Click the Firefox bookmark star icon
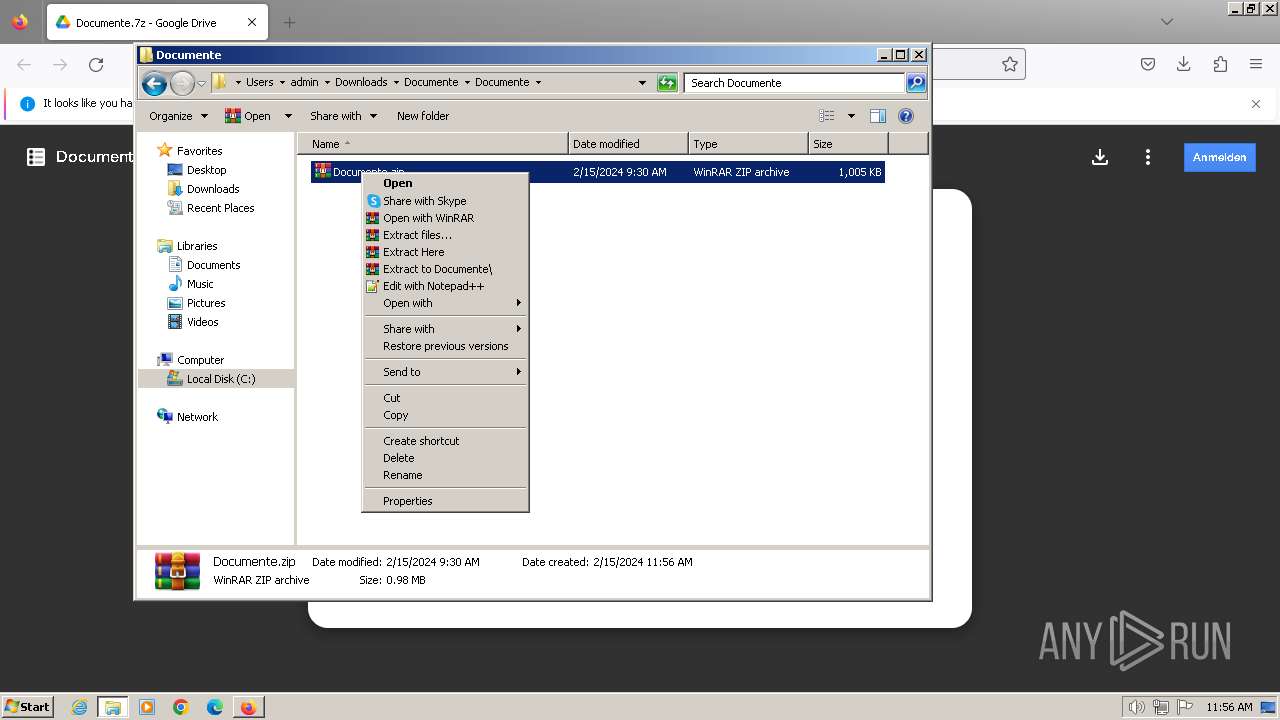1280x720 pixels. 1010,64
